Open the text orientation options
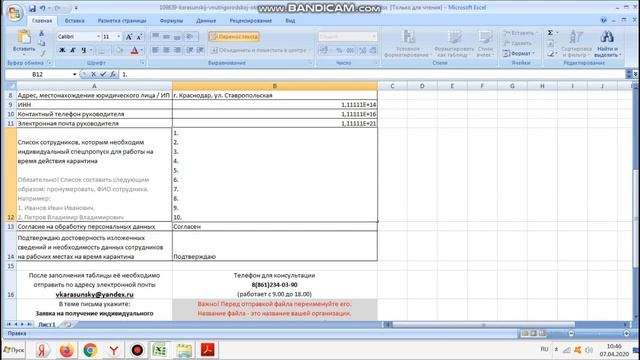The image size is (640, 360). (x=191, y=37)
